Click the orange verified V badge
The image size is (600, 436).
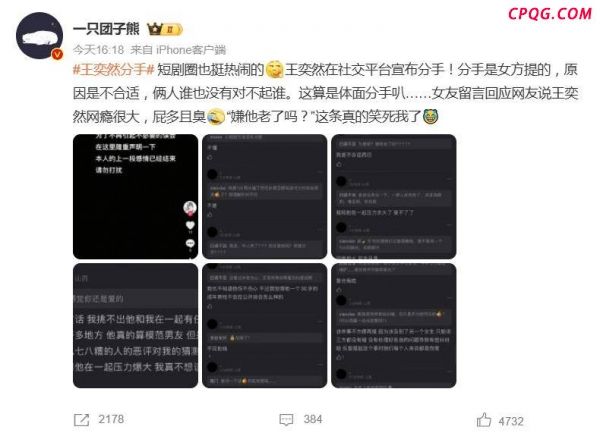point(57,54)
